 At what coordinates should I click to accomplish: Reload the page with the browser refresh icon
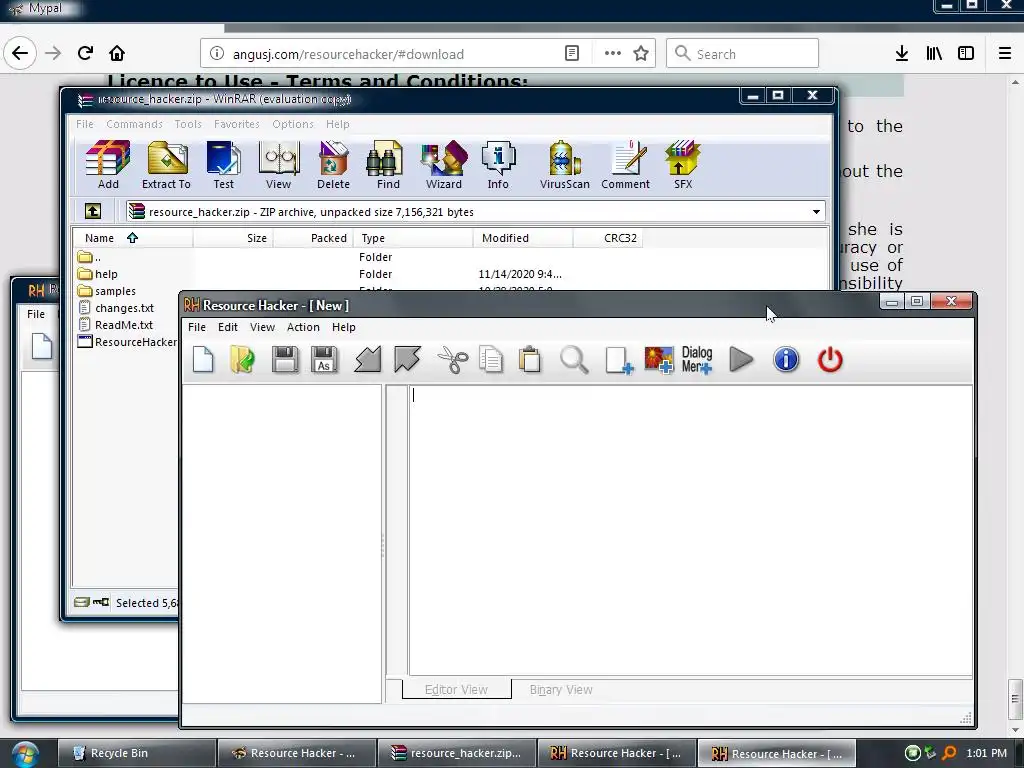[85, 53]
